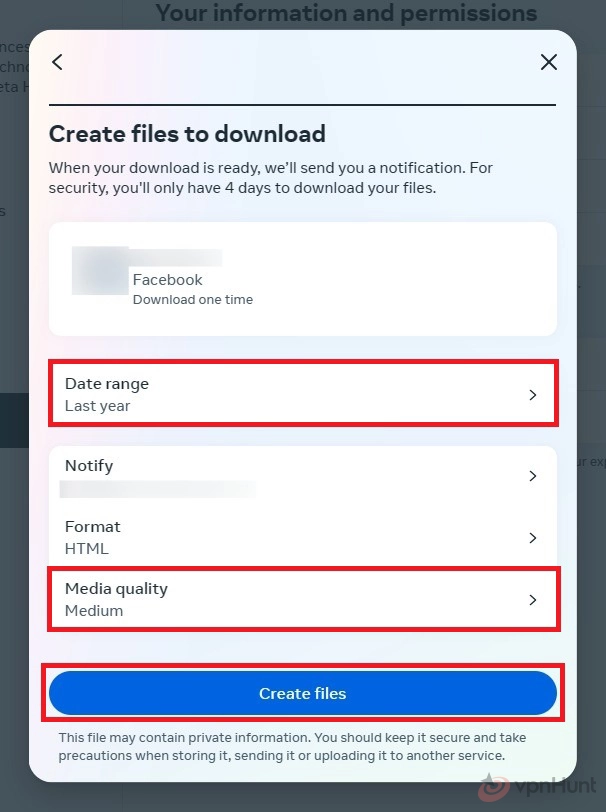Click the HTML format value

pos(86,549)
